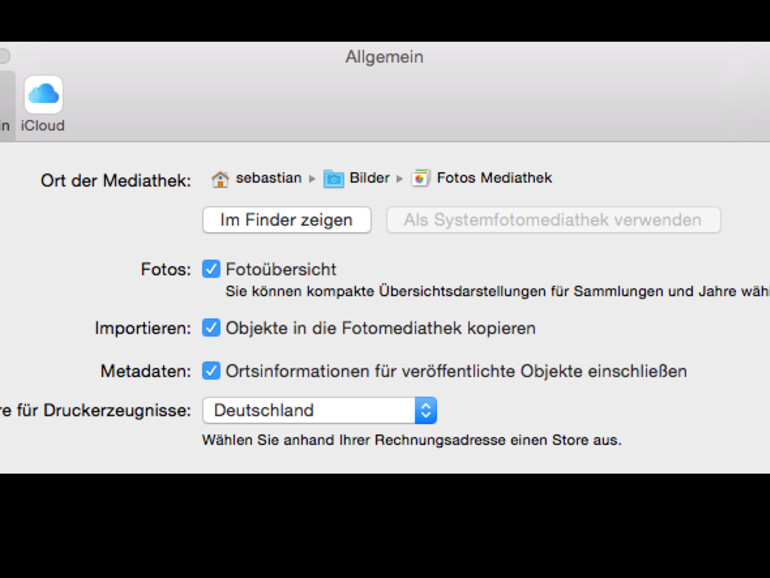Click the 'Fotos:' label
The width and height of the screenshot is (770, 578).
[x=166, y=270]
